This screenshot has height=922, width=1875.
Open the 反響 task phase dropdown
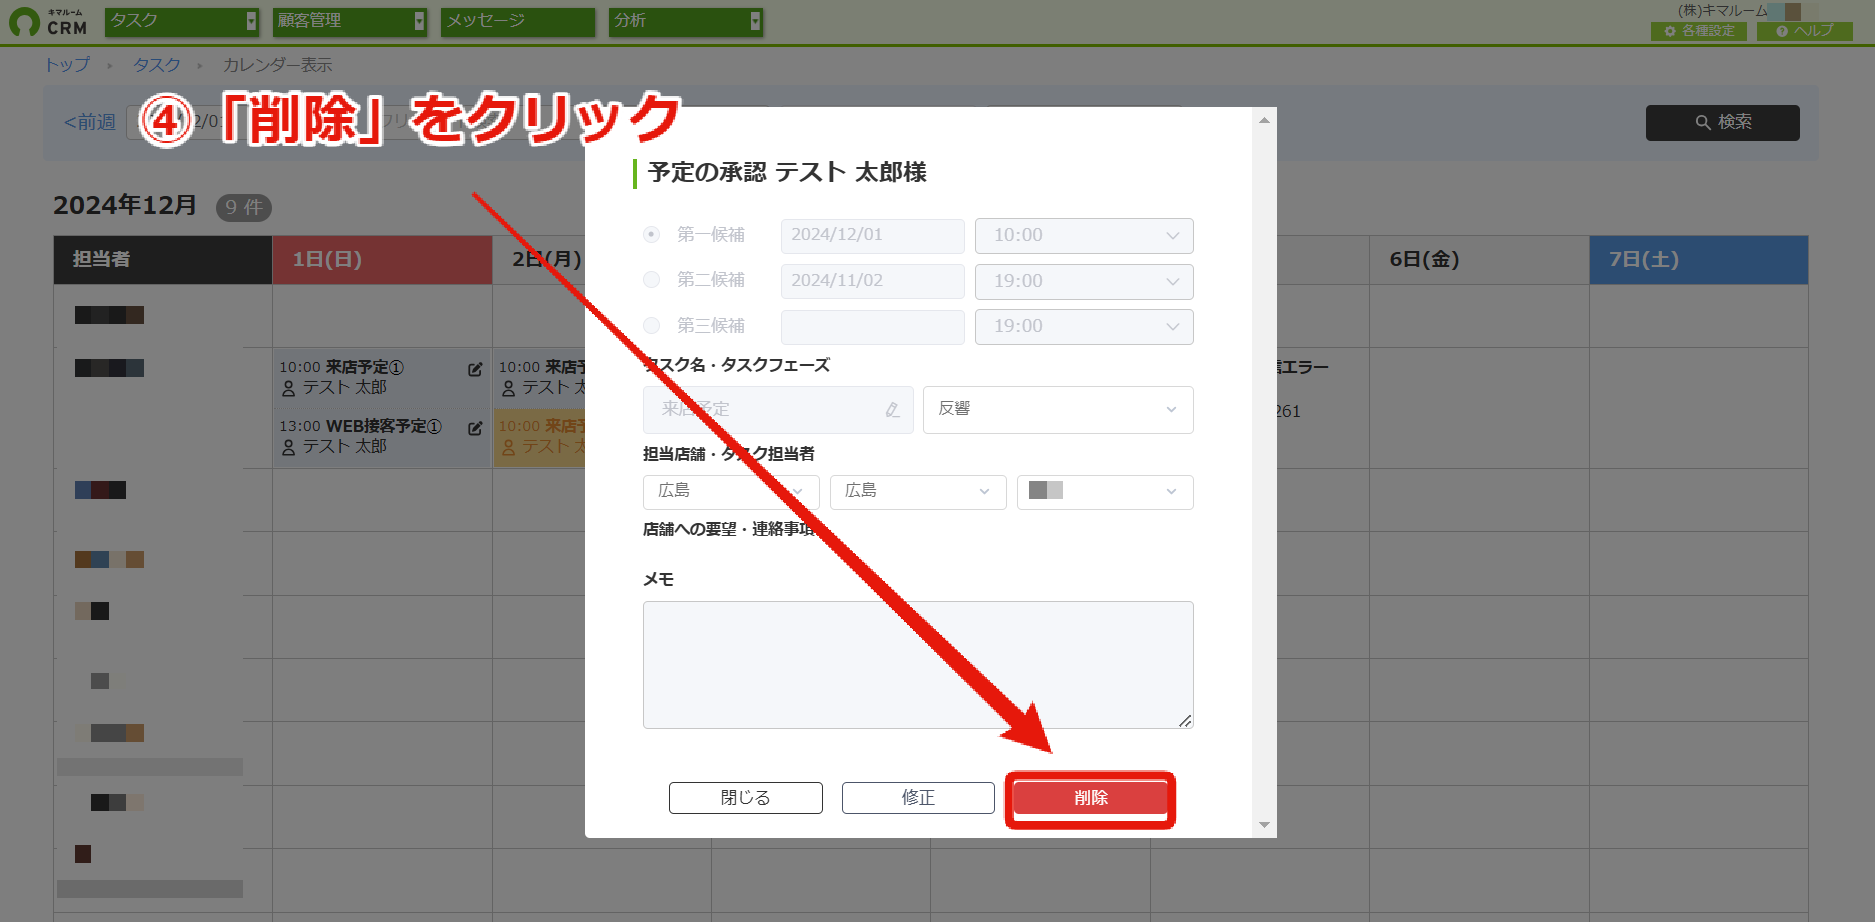tap(1058, 410)
